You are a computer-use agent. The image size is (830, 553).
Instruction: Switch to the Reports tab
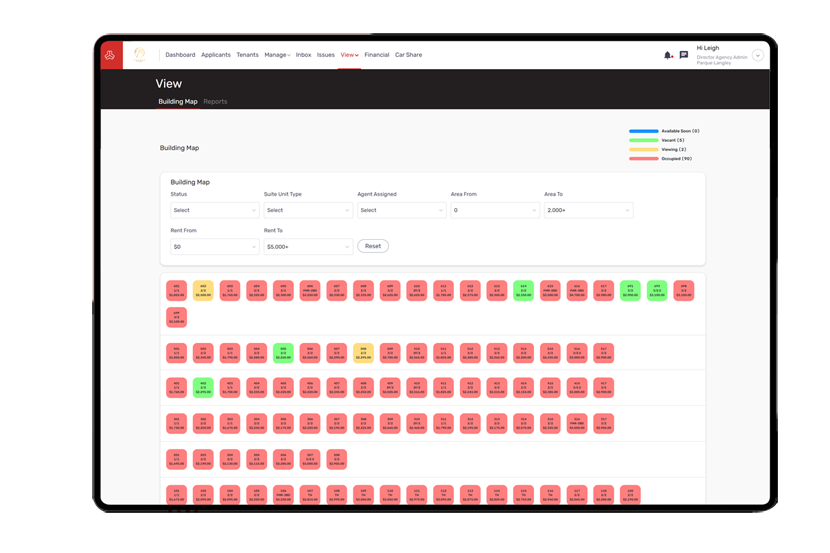point(215,102)
